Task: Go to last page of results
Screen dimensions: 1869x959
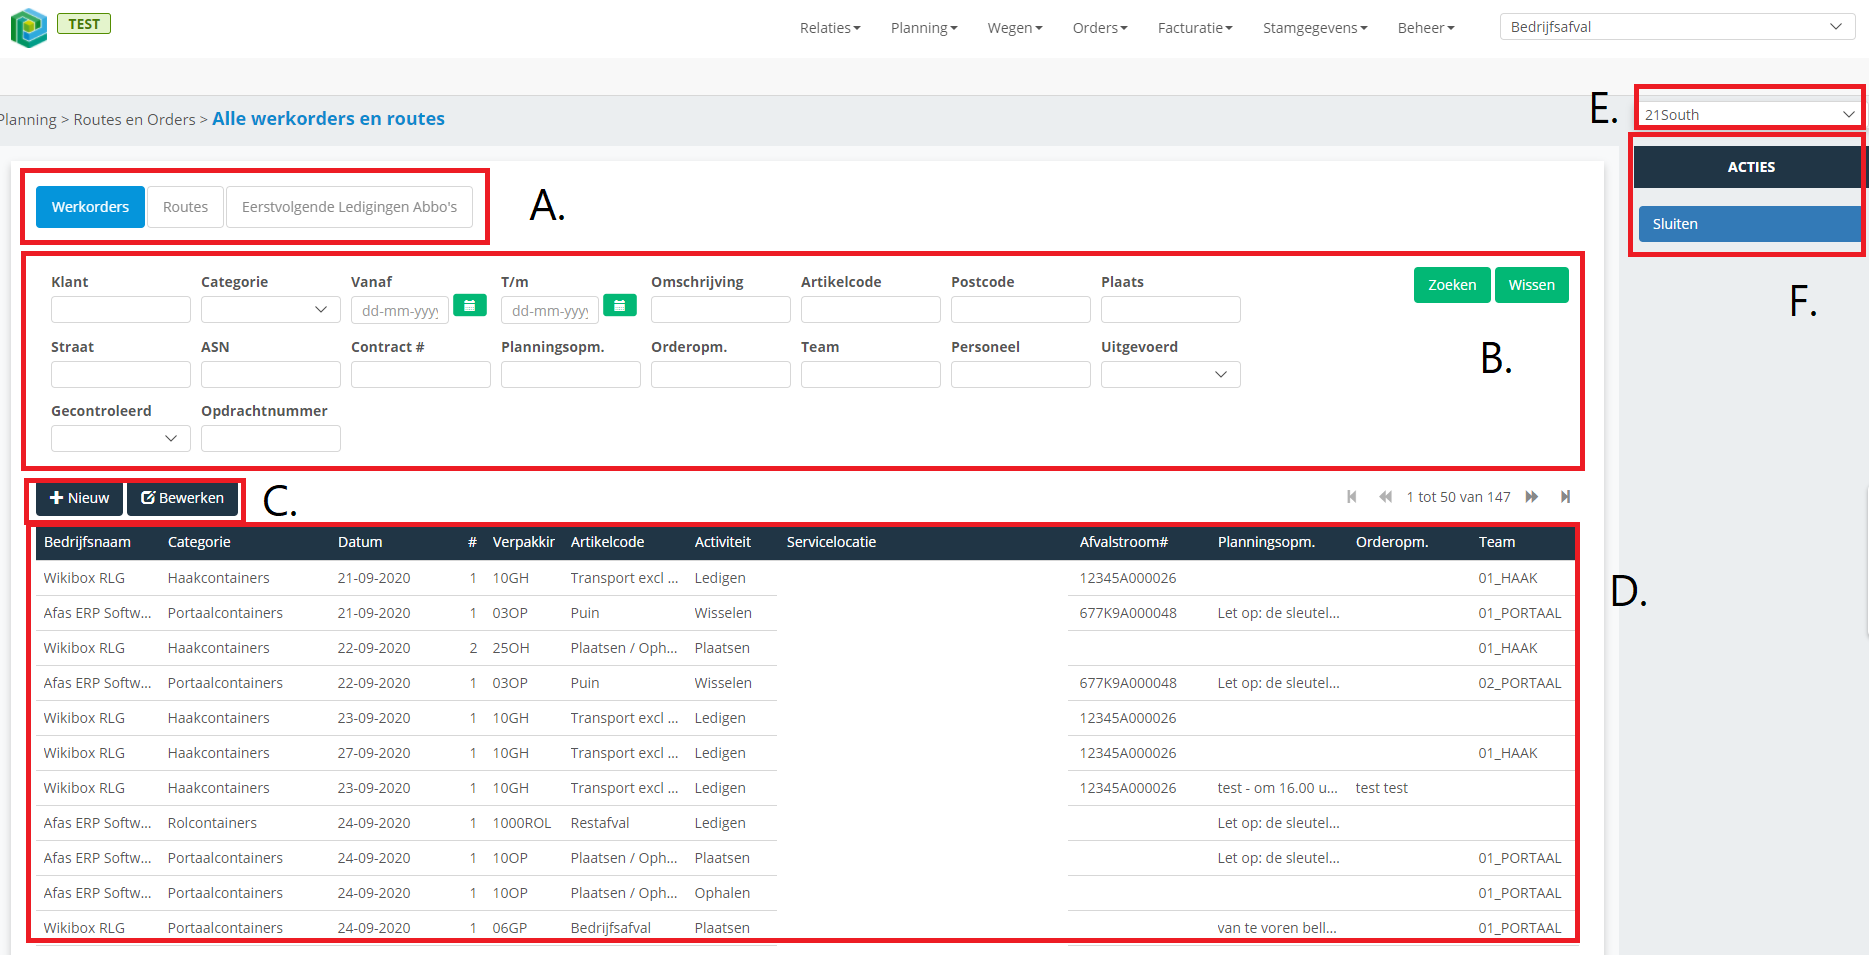Action: coord(1565,497)
